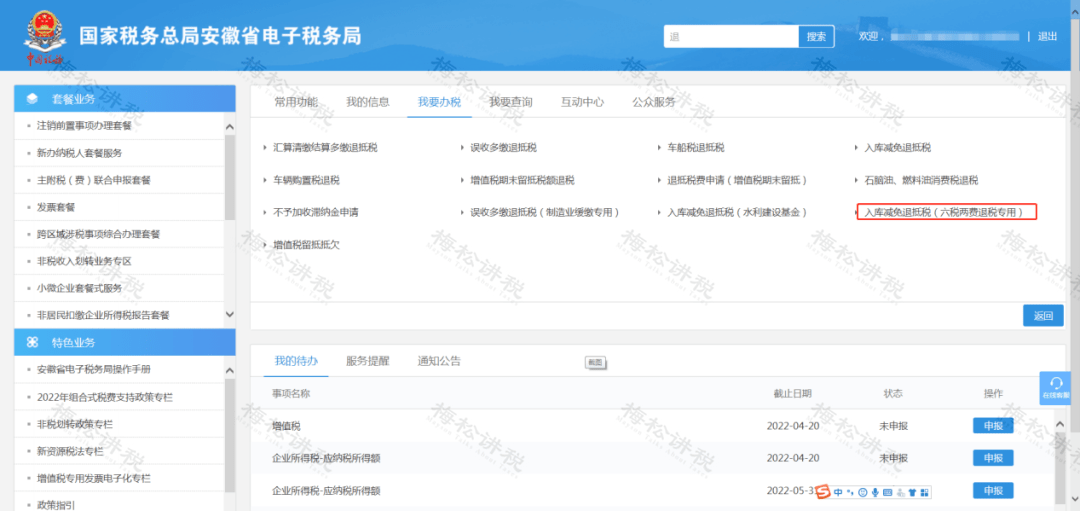Switch to the 常用功能 tab
Screen dimensions: 1080x511
click(296, 102)
